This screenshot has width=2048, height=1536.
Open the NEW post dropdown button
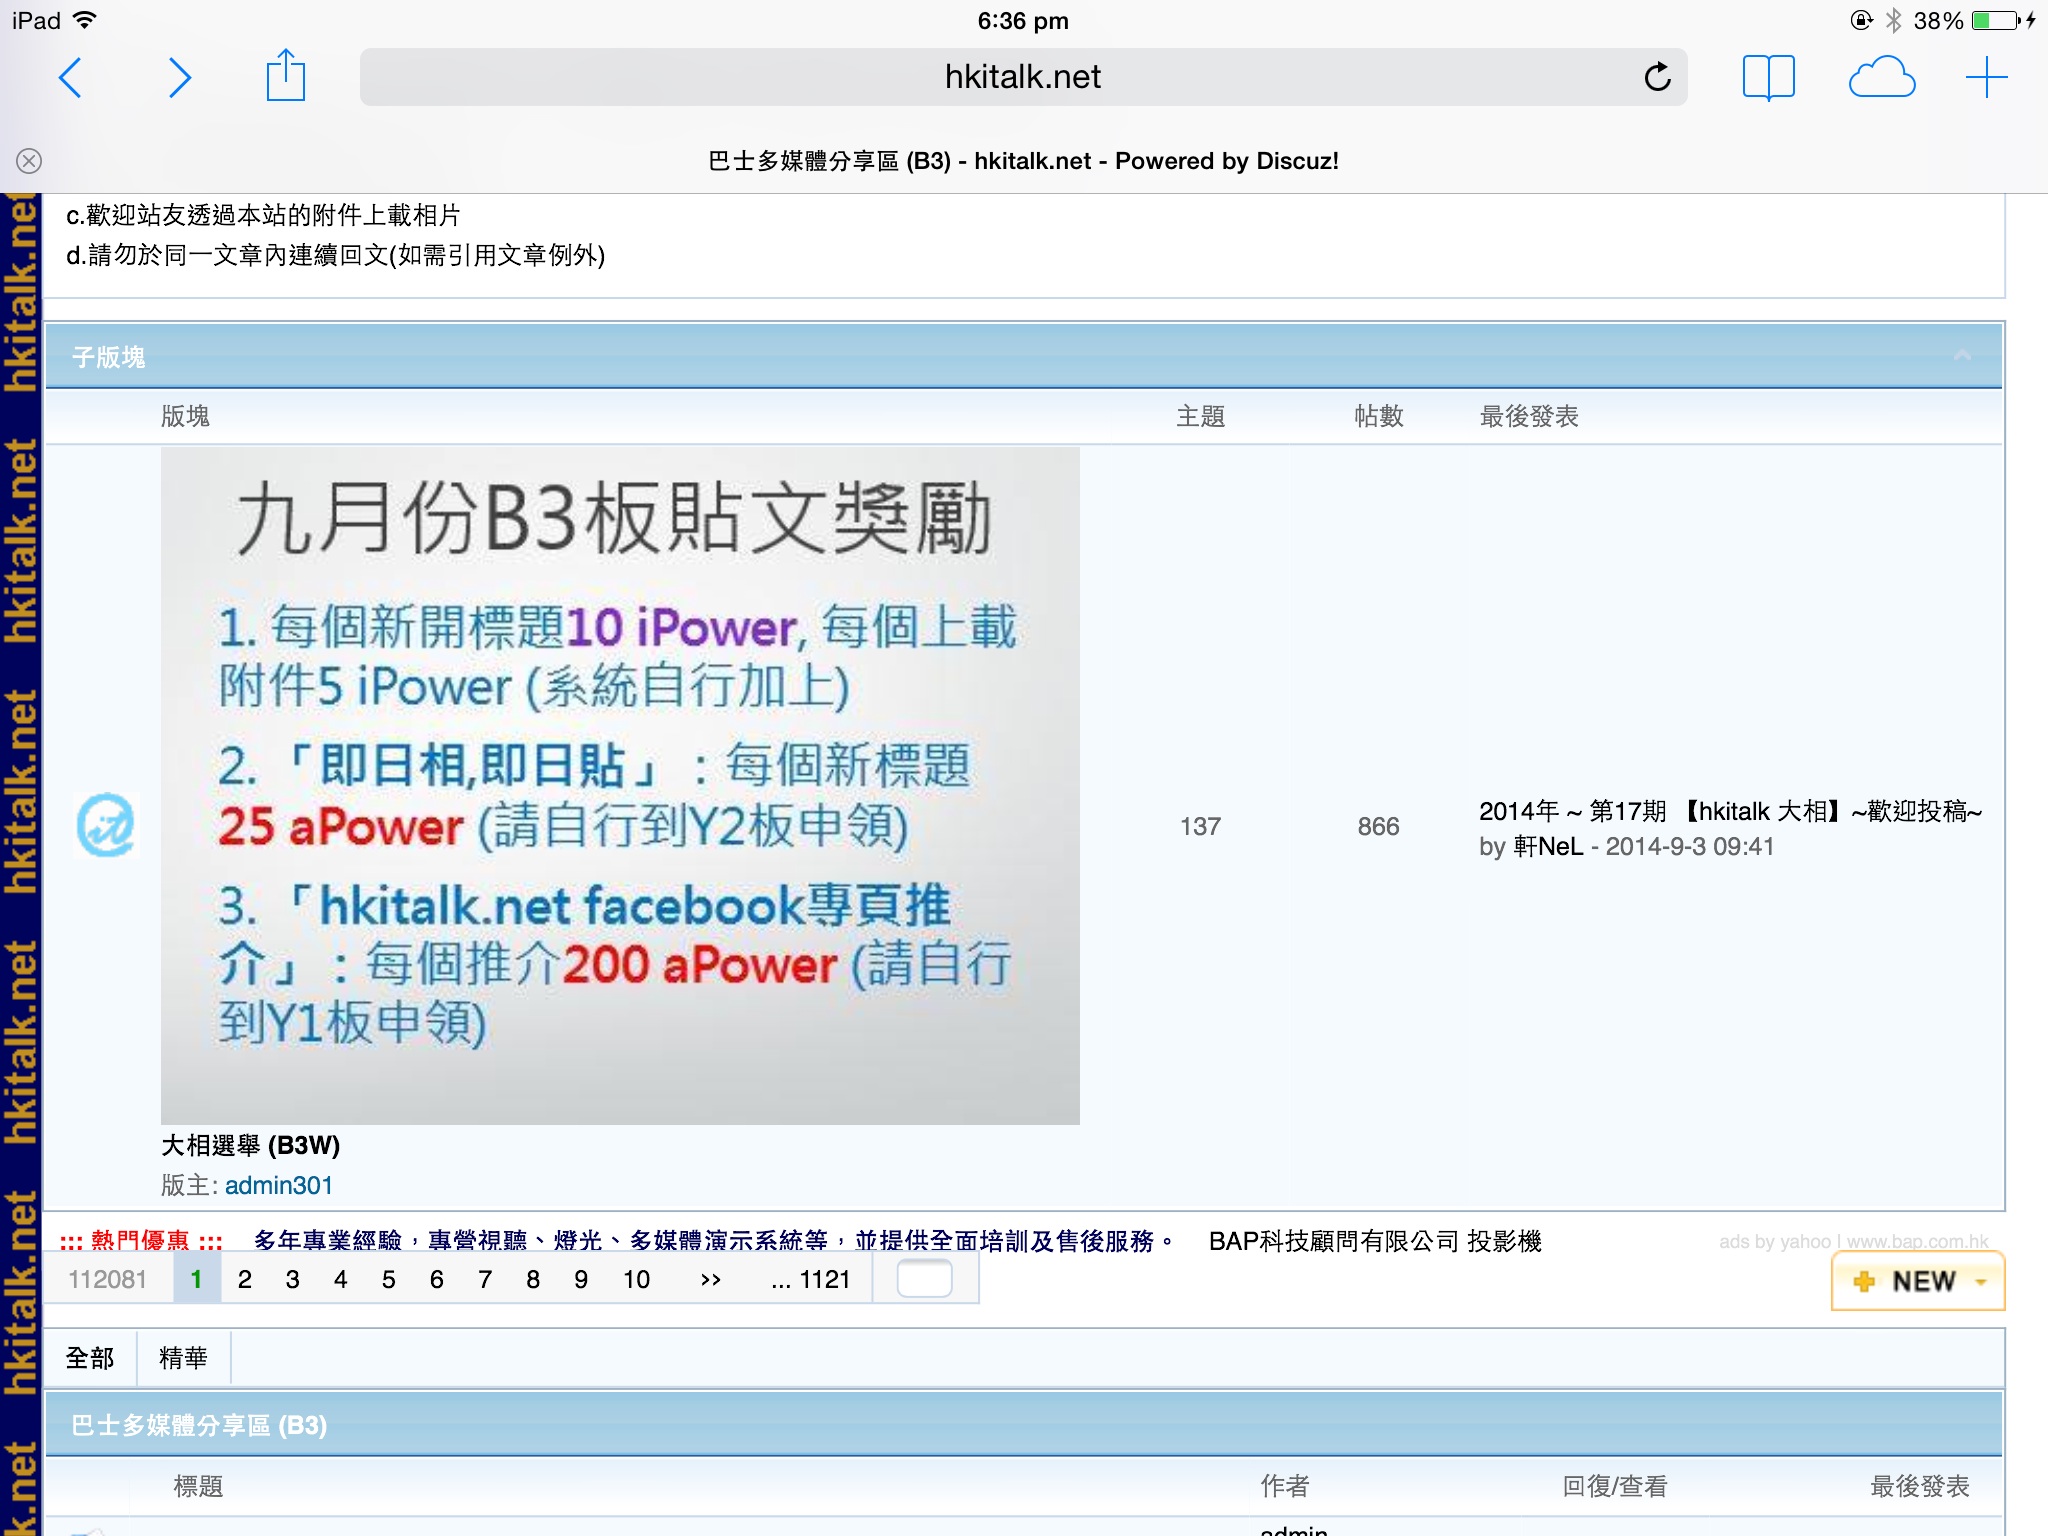point(1918,1281)
